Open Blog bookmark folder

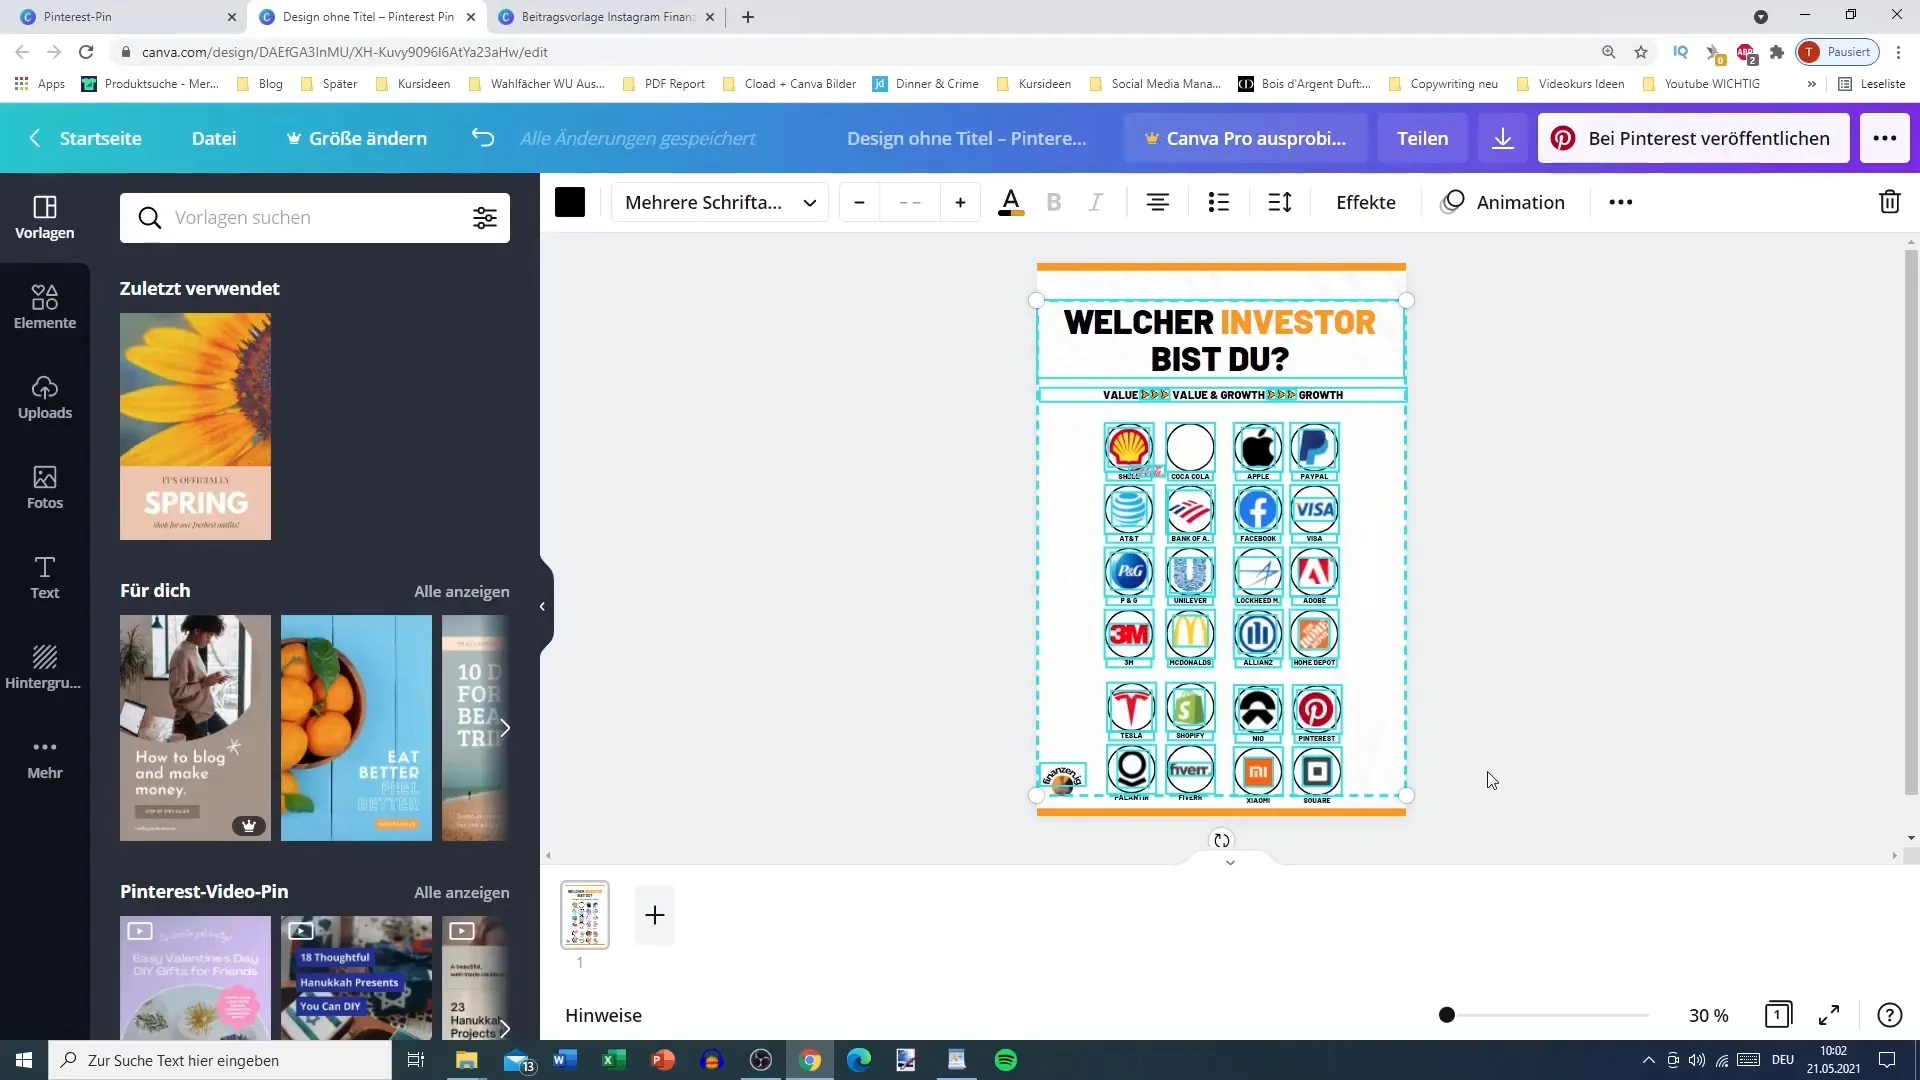[260, 84]
